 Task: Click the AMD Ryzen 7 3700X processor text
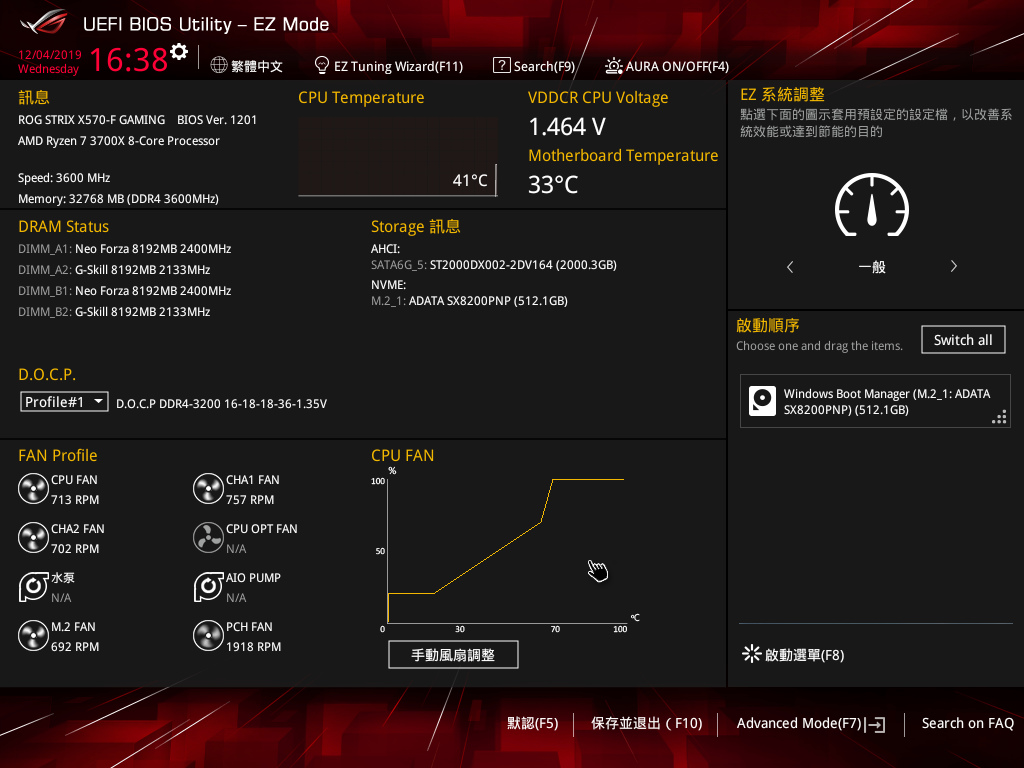(119, 140)
